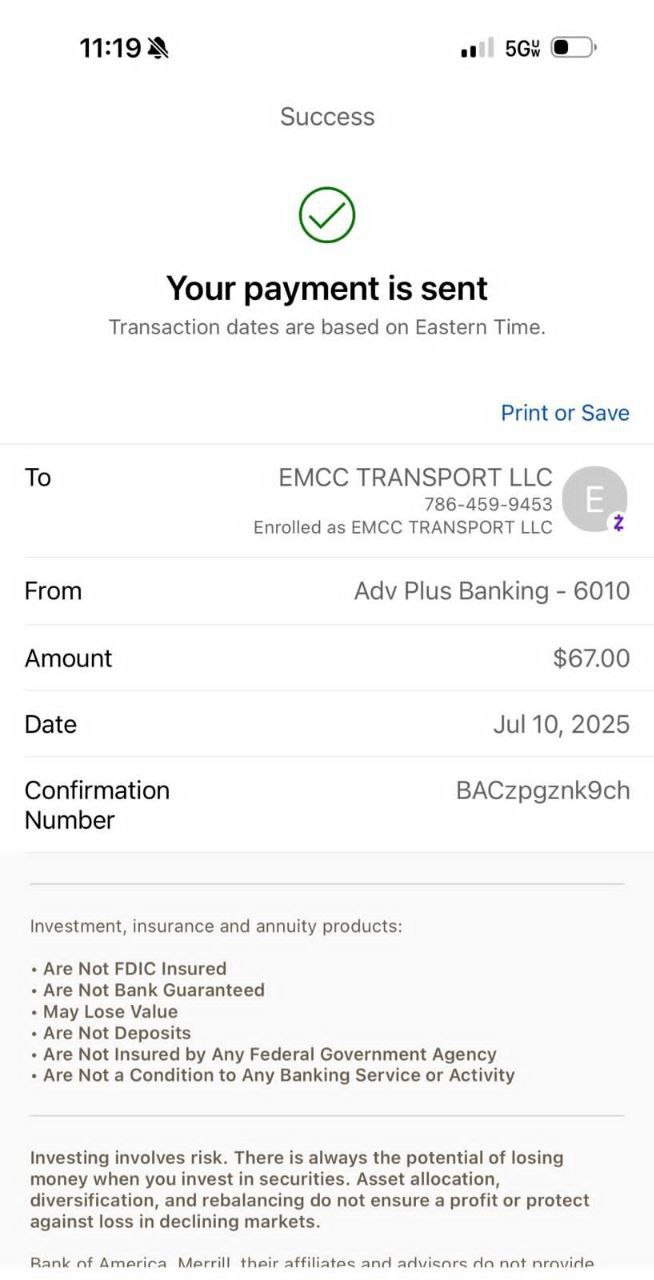654x1280 pixels.
Task: Click the Success page title
Action: pos(327,117)
